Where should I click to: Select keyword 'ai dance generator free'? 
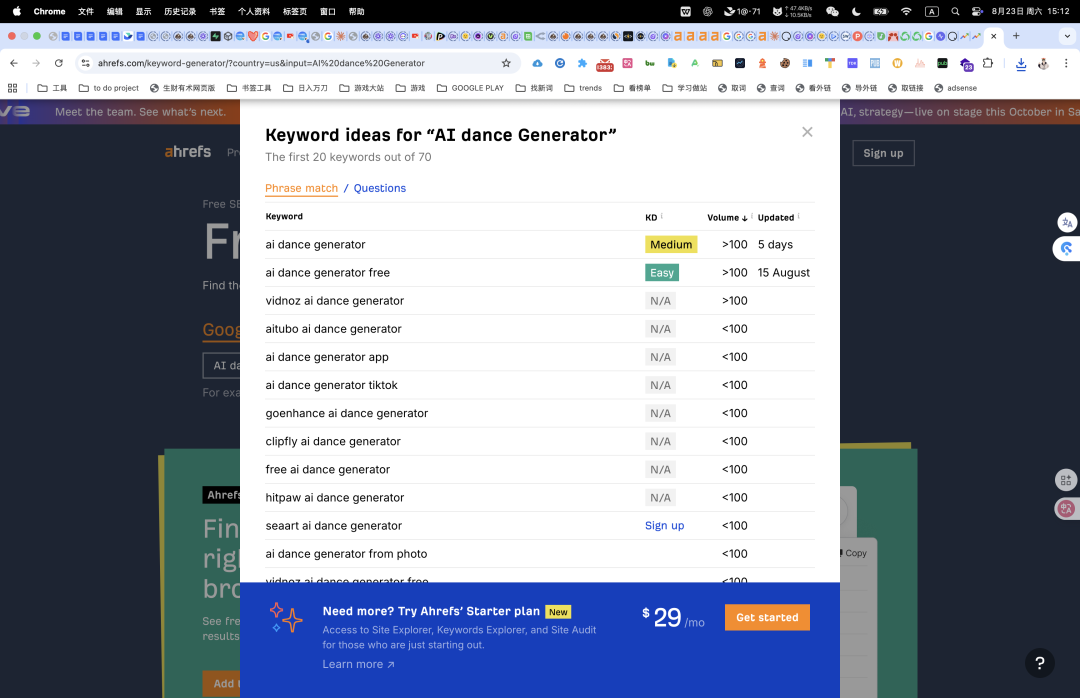click(x=327, y=273)
